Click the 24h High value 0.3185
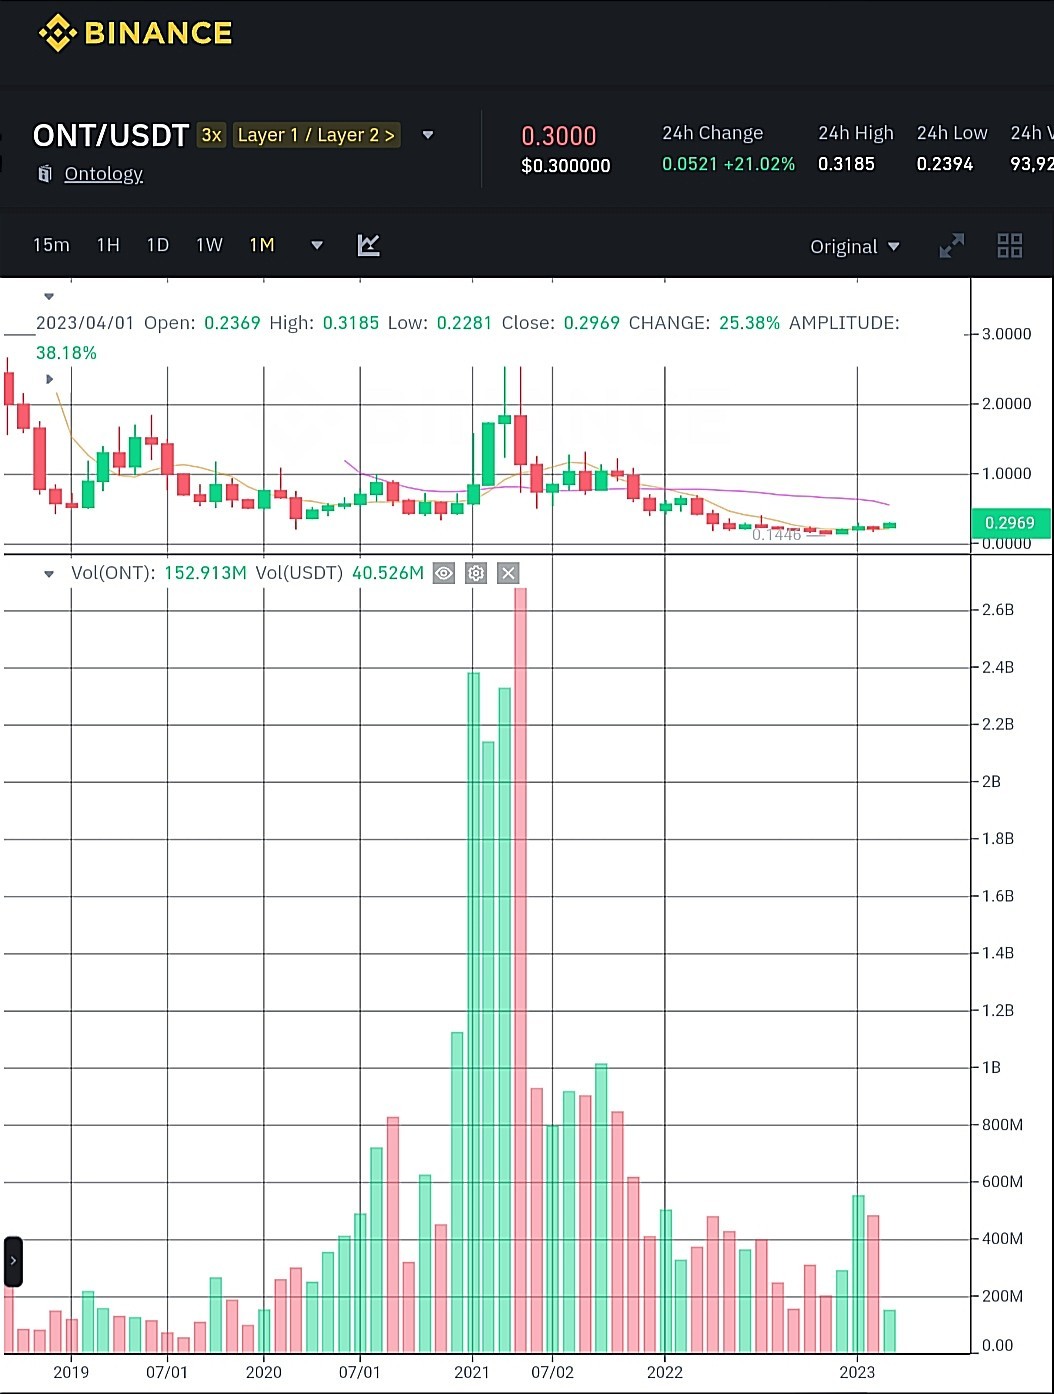Image resolution: width=1054 pixels, height=1394 pixels. [x=846, y=164]
